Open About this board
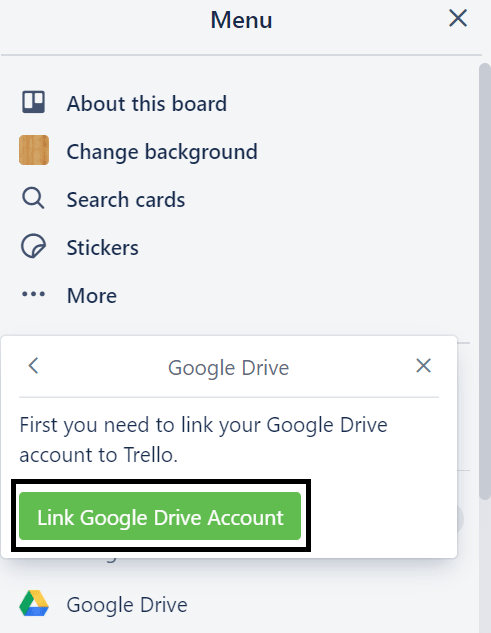The width and height of the screenshot is (491, 633). point(147,104)
